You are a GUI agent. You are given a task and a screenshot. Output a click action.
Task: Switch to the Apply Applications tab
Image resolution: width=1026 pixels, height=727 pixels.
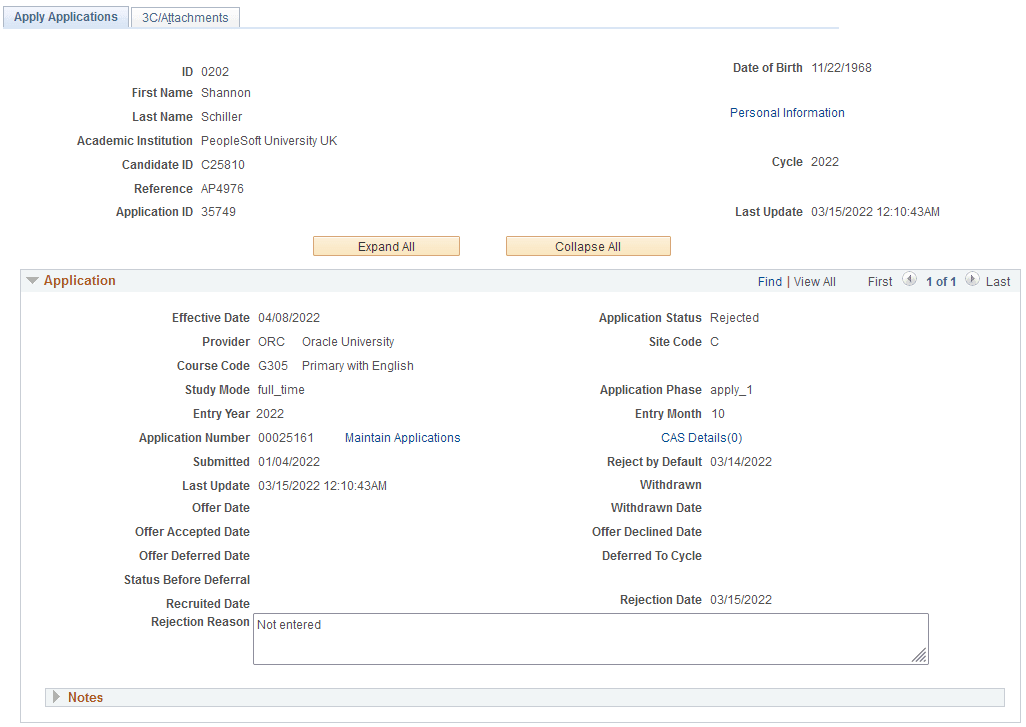(x=65, y=17)
